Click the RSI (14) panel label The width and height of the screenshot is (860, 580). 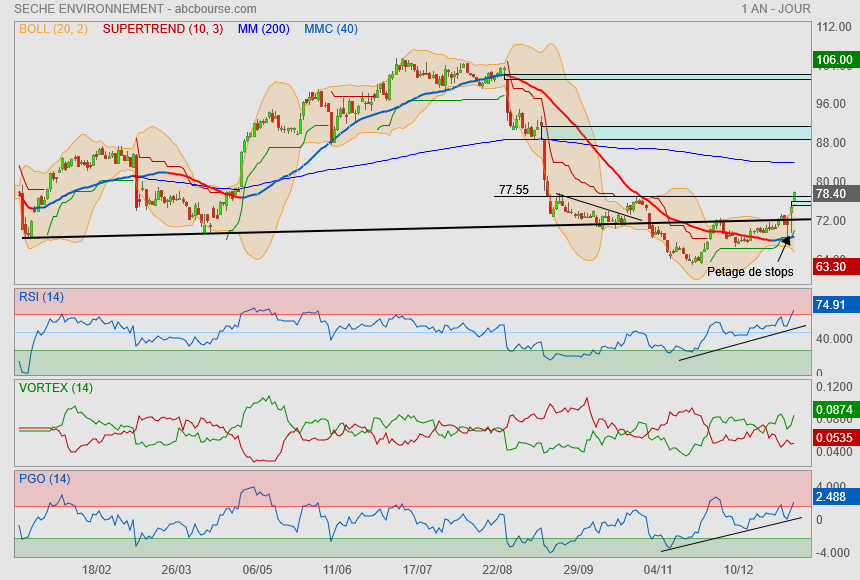(x=41, y=296)
